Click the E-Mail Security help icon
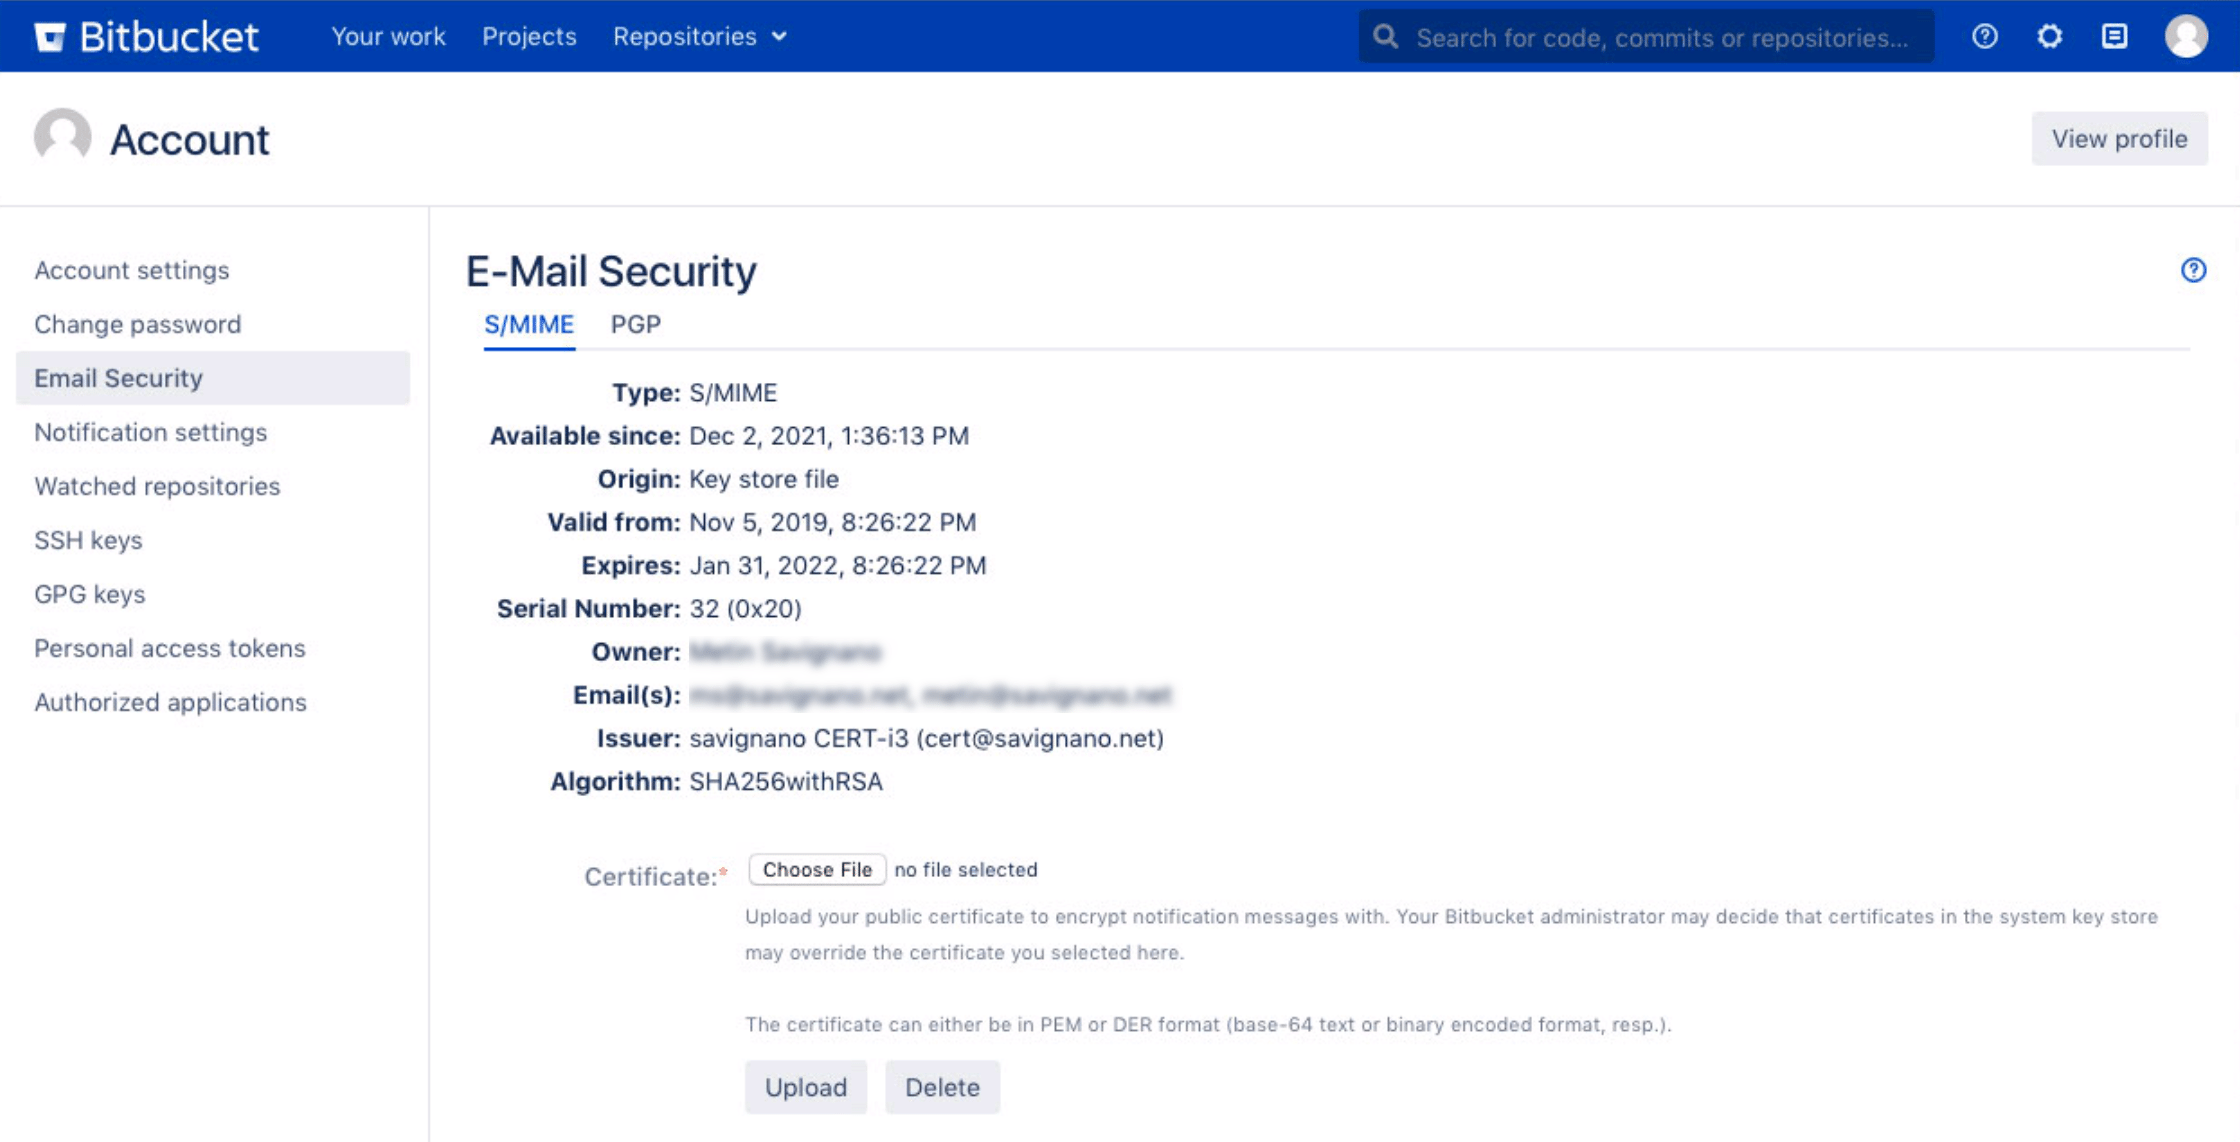Screen dimensions: 2240x1142 (x=2193, y=270)
